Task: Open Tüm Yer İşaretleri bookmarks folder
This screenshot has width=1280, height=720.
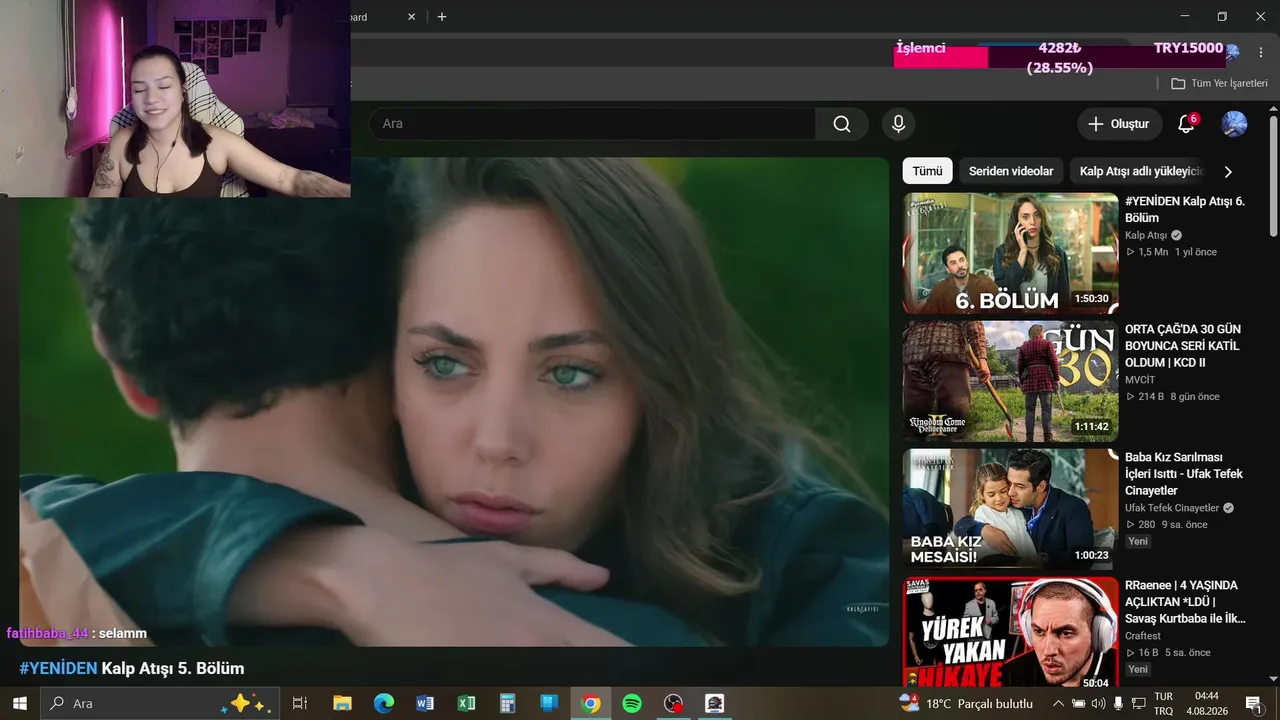Action: click(1219, 83)
